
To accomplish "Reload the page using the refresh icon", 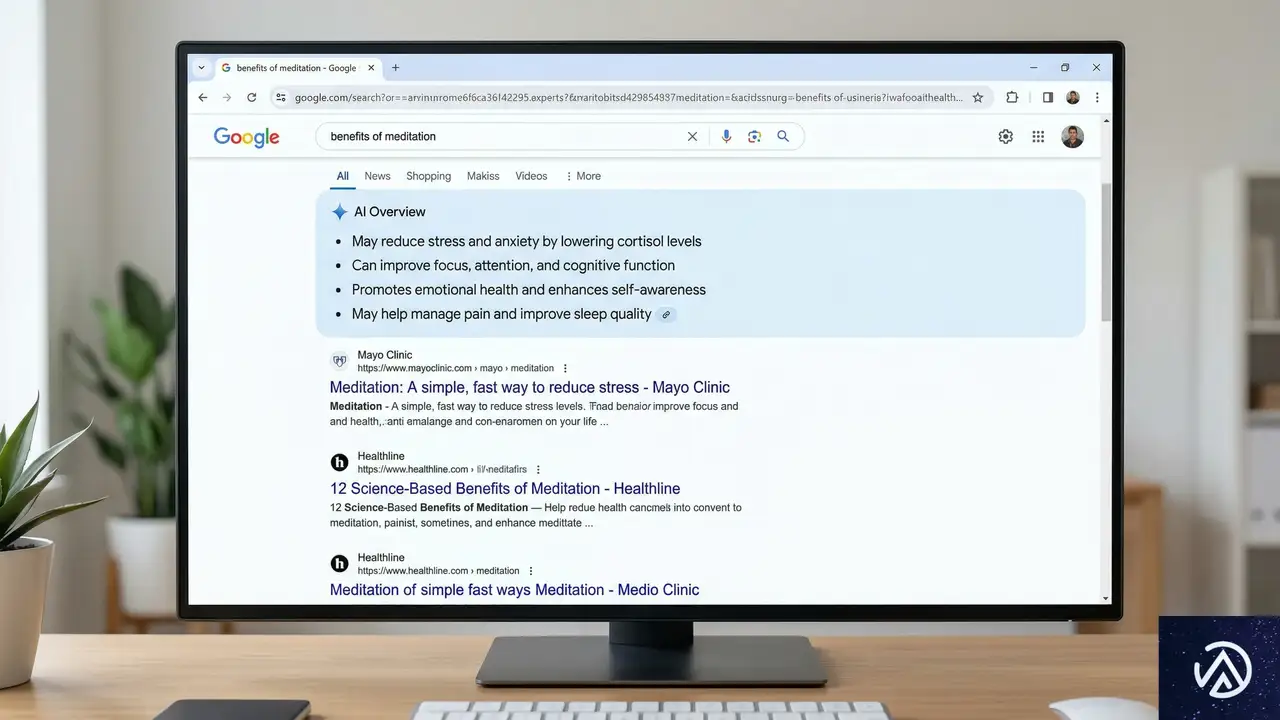I will point(252,97).
